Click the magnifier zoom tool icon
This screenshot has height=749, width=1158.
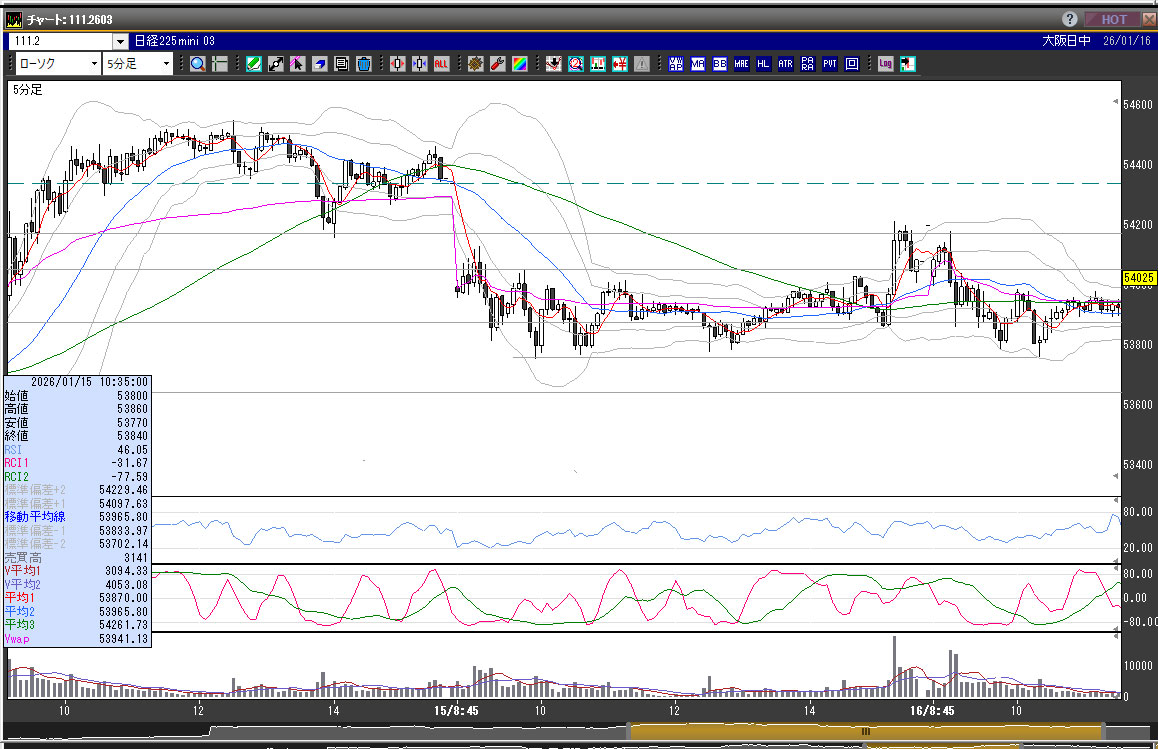pyautogui.click(x=197, y=64)
